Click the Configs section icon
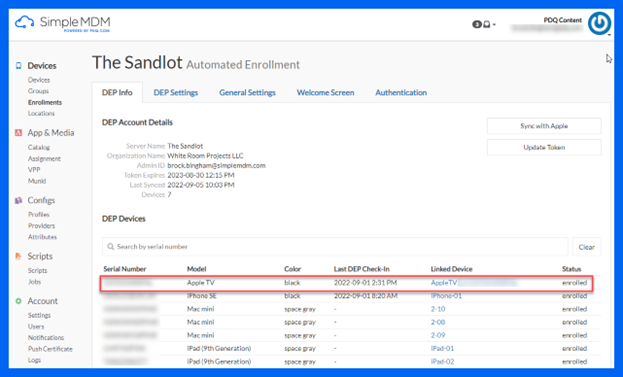This screenshot has height=377, width=623. pyautogui.click(x=18, y=200)
